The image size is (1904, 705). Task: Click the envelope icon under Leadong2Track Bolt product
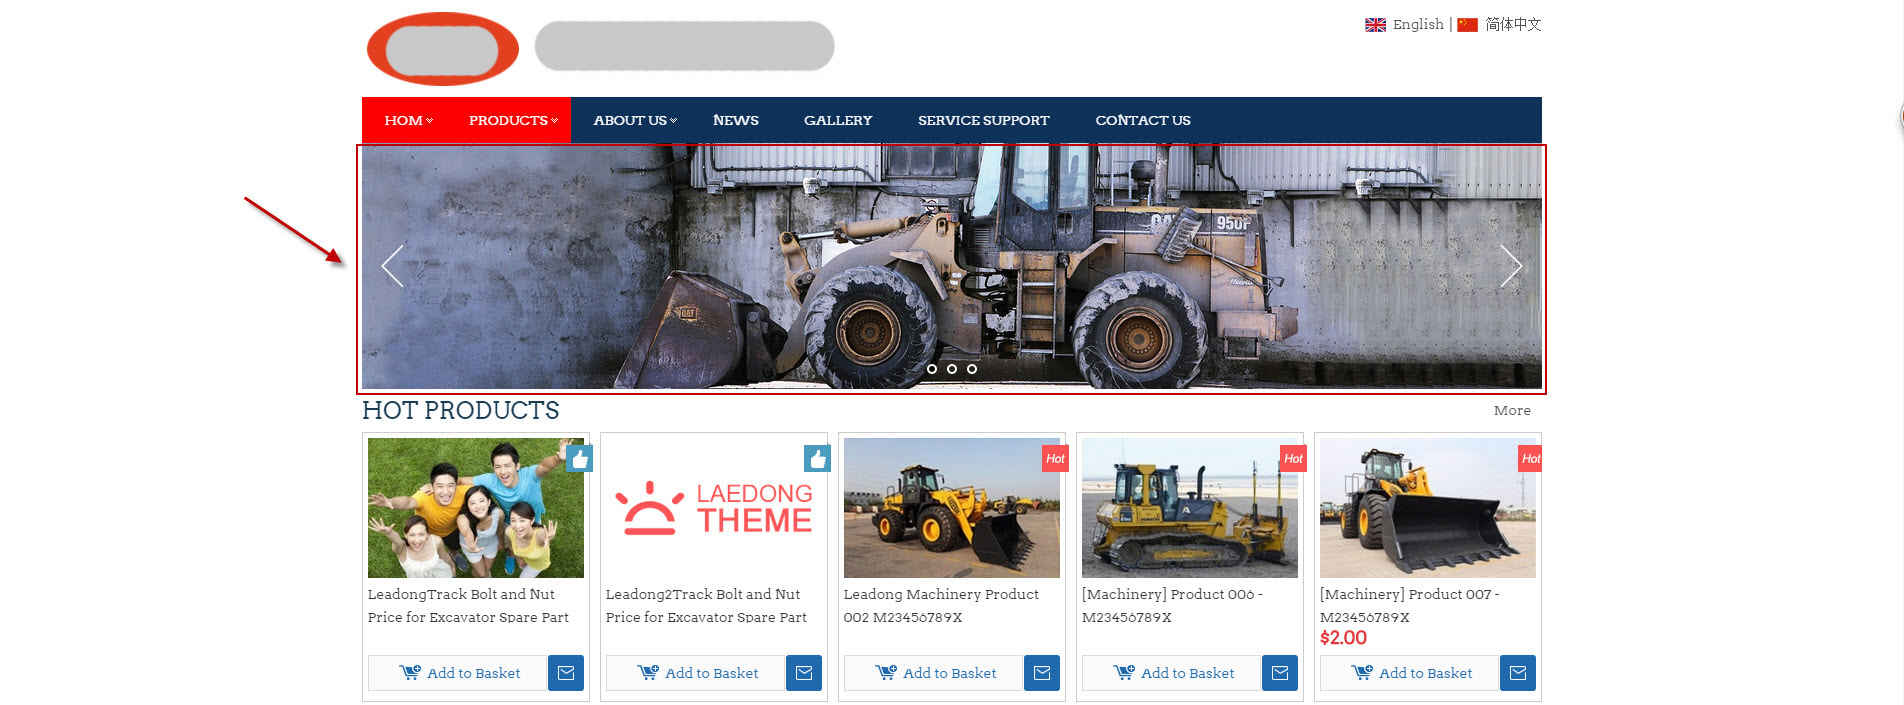pyautogui.click(x=804, y=673)
